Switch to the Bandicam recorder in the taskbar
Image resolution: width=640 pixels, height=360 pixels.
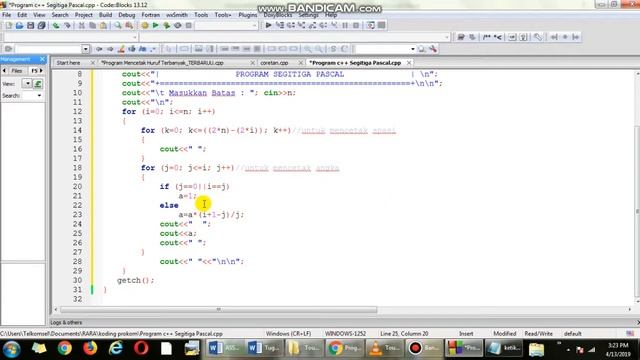tap(424, 348)
